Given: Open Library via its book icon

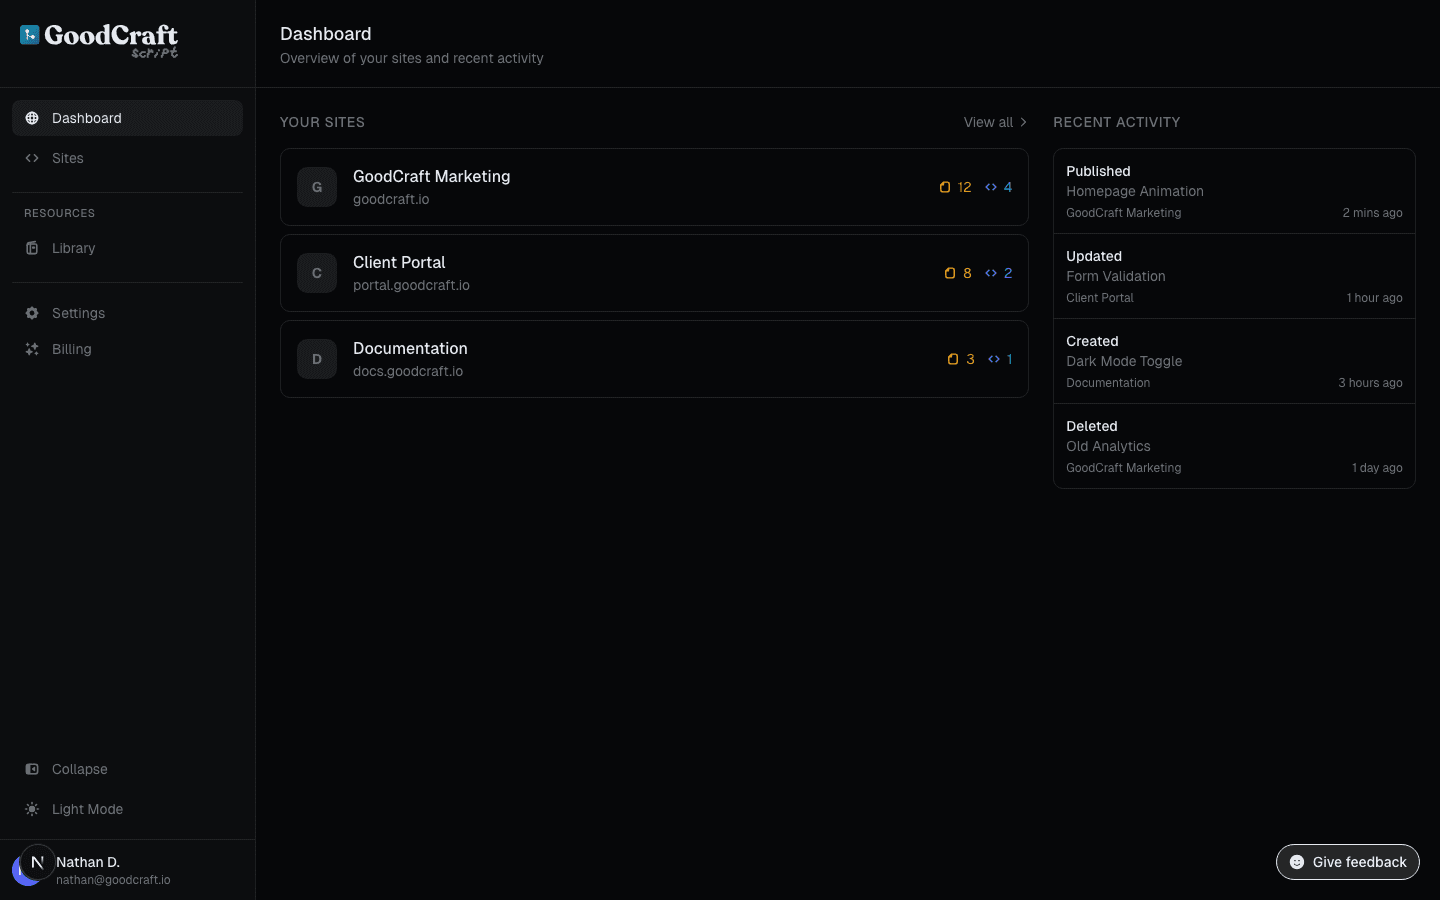Looking at the screenshot, I should tap(31, 247).
